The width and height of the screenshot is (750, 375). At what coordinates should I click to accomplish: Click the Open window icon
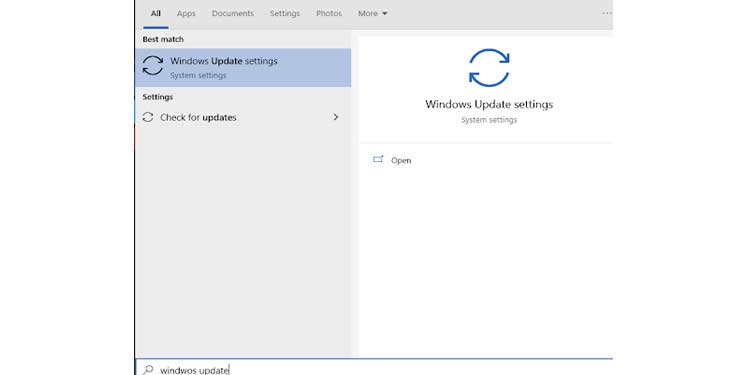[x=378, y=159]
